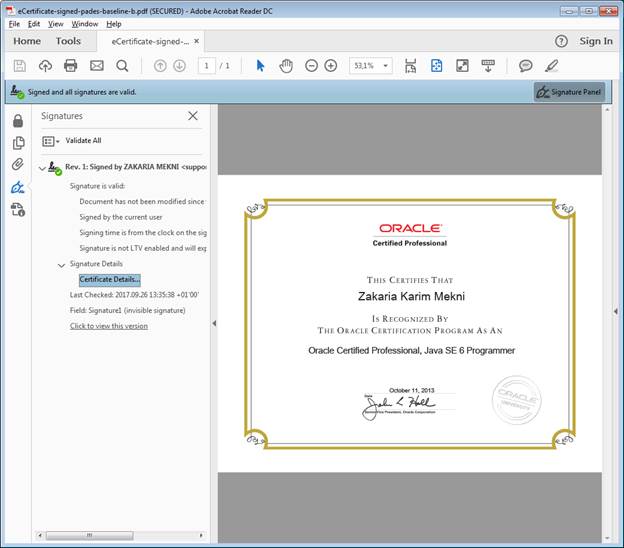This screenshot has width=624, height=548.
Task: Close the Signatures pane with X
Action: (193, 116)
